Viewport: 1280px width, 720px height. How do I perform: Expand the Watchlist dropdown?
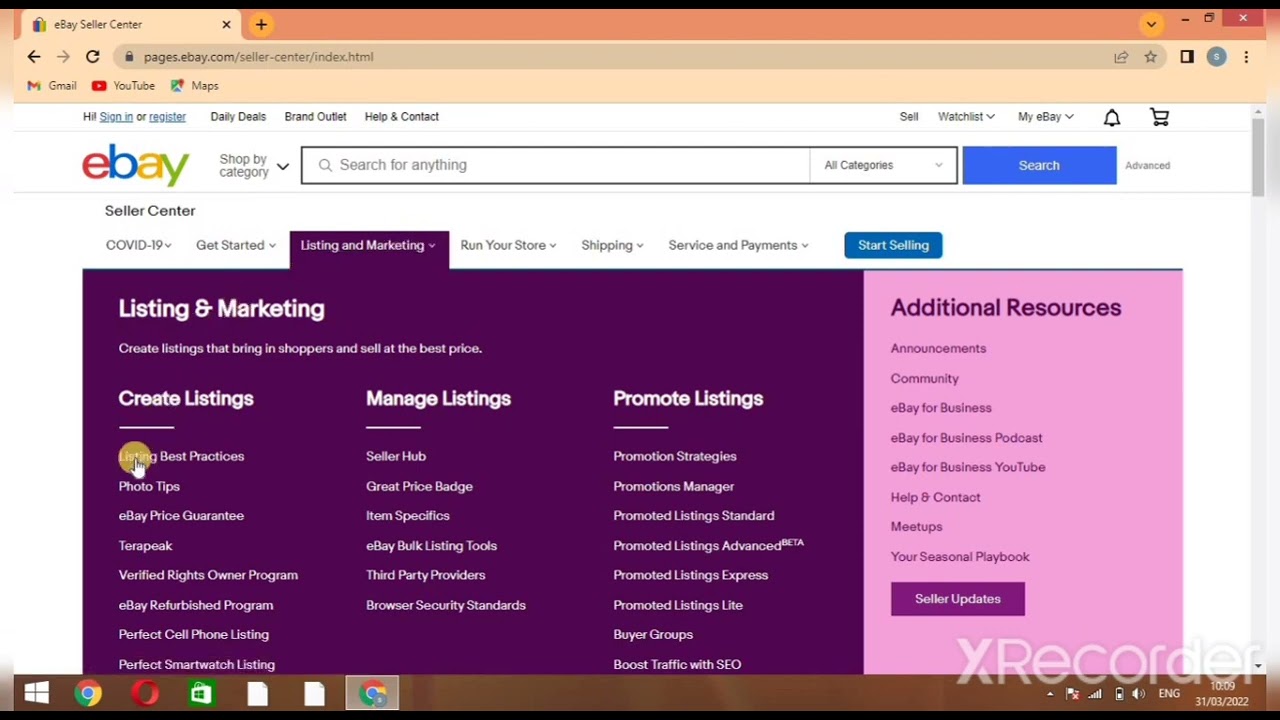click(966, 117)
